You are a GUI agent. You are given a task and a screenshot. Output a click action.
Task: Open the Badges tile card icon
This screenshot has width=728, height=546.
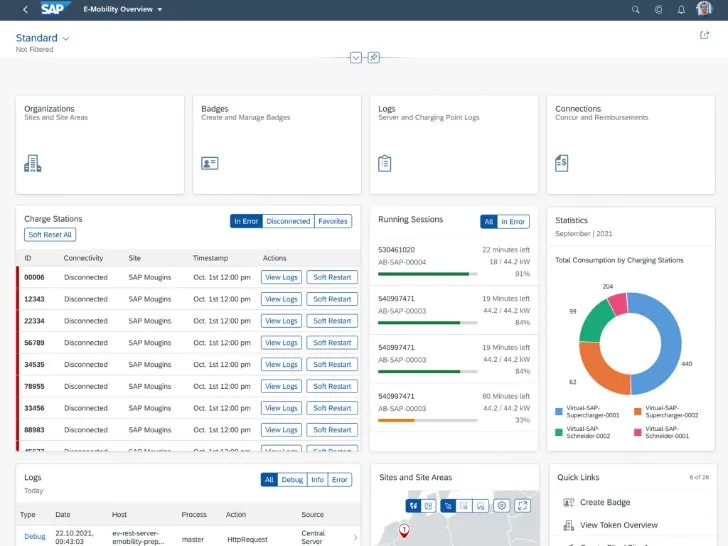209,163
